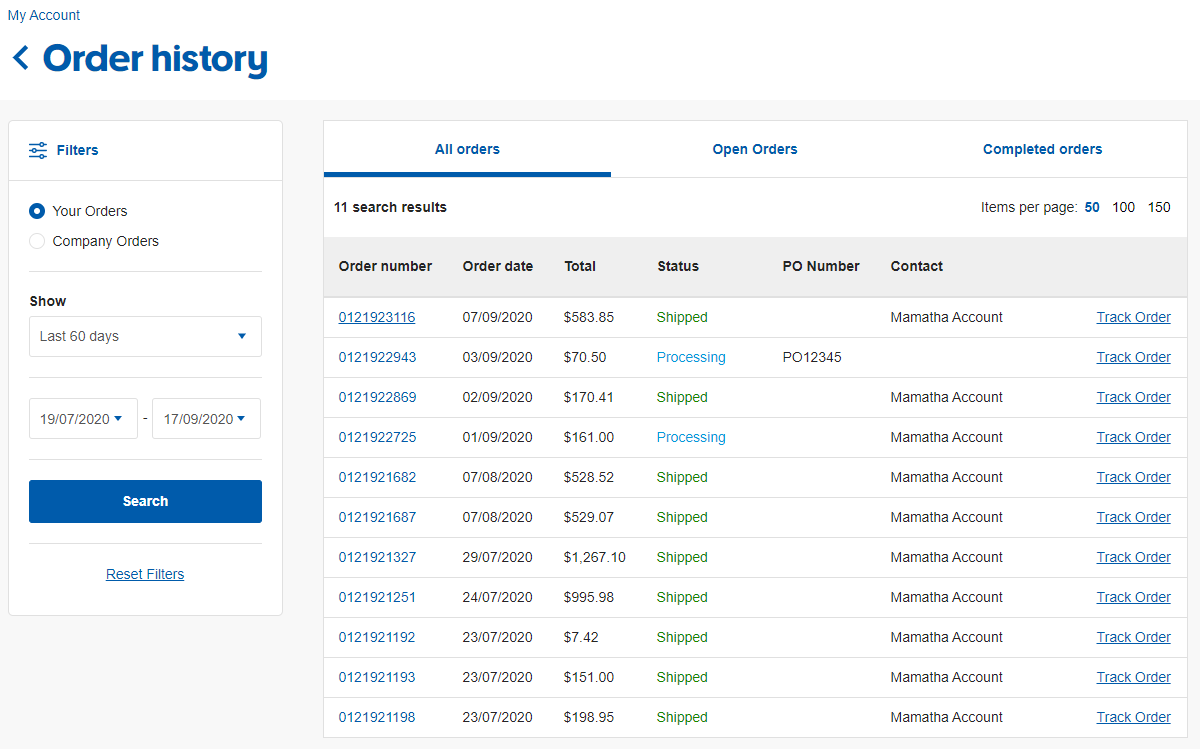
Task: Select the Company Orders radio button
Action: point(37,241)
